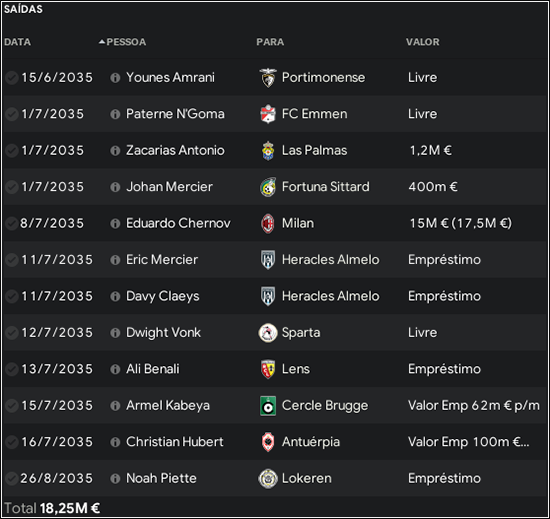Click the sort arrow beside Pessoa
The height and width of the screenshot is (519, 550).
click(102, 42)
